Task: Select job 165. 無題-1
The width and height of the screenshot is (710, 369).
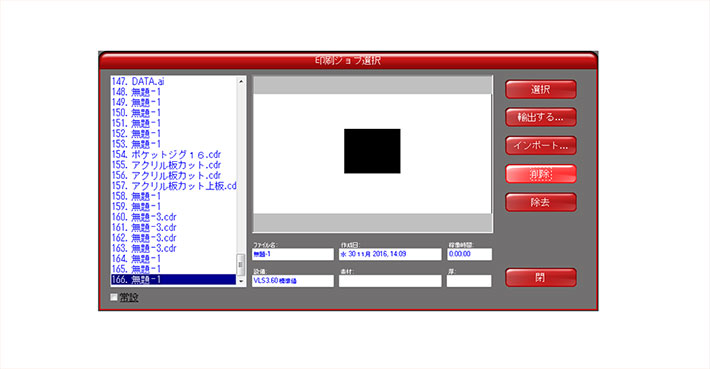Action: [174, 269]
